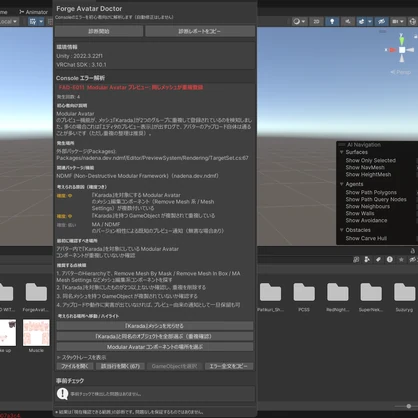
Task: Click the 事前チェック info bubble icon
Action: pyautogui.click(x=62, y=394)
